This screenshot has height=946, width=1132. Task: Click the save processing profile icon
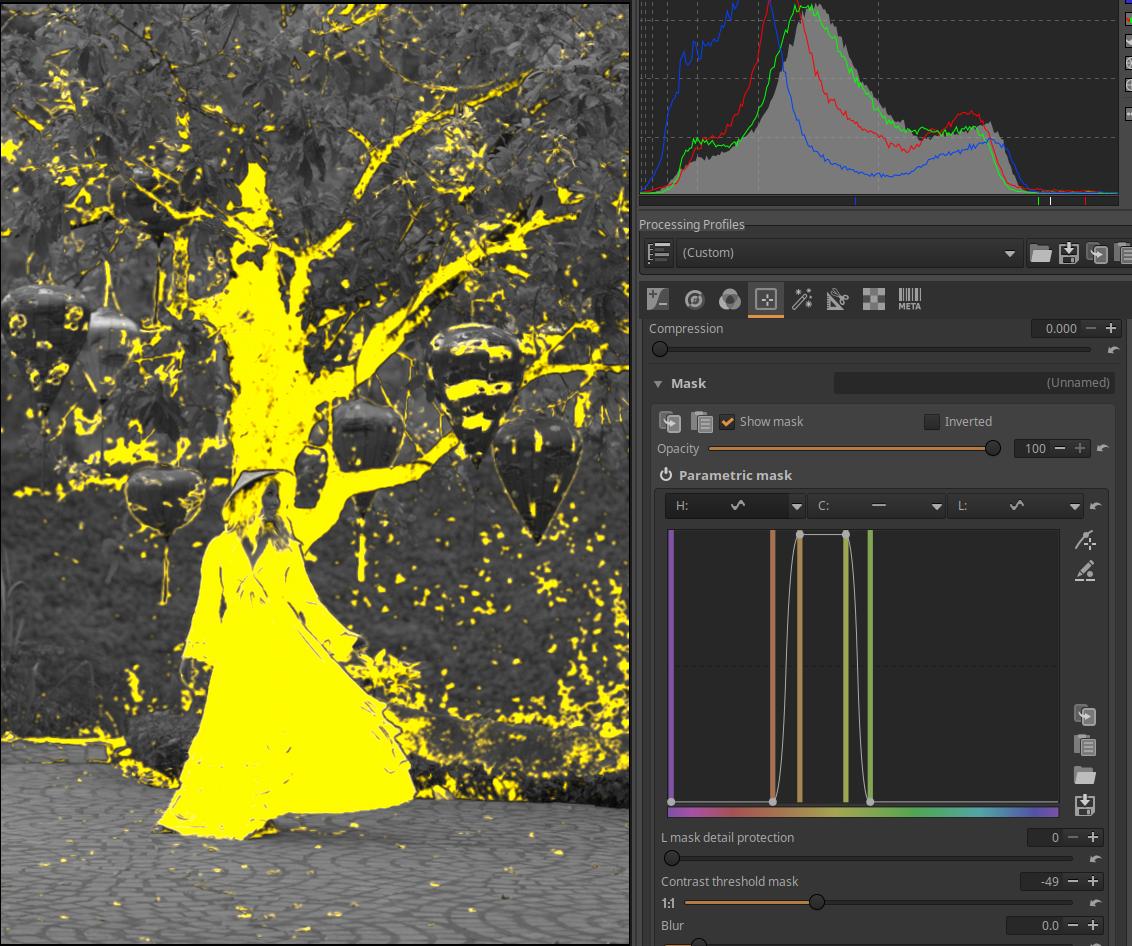point(1068,253)
